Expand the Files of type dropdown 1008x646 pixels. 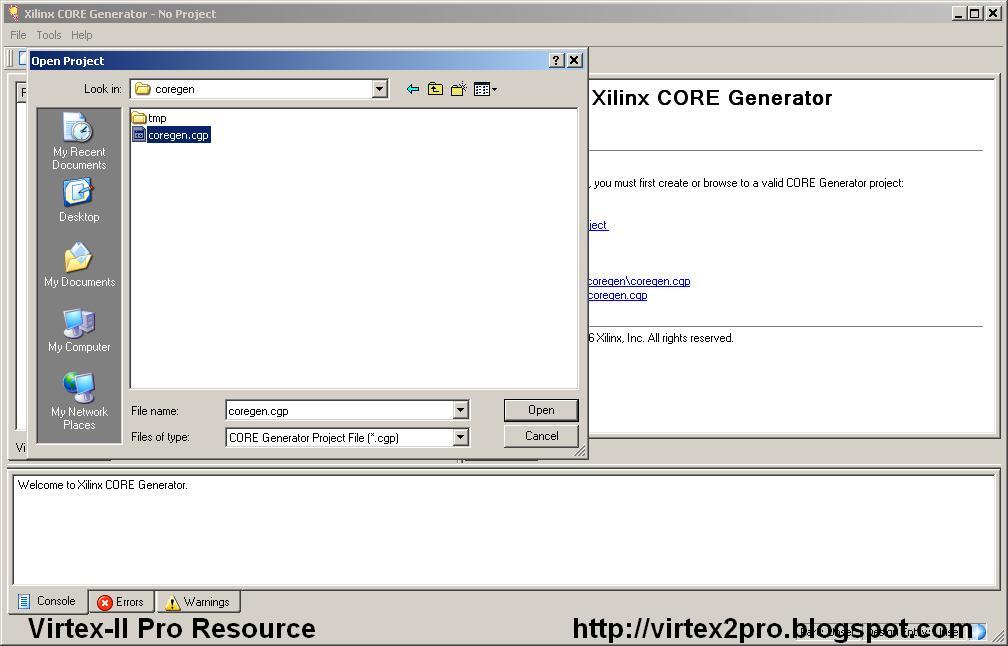tap(460, 437)
